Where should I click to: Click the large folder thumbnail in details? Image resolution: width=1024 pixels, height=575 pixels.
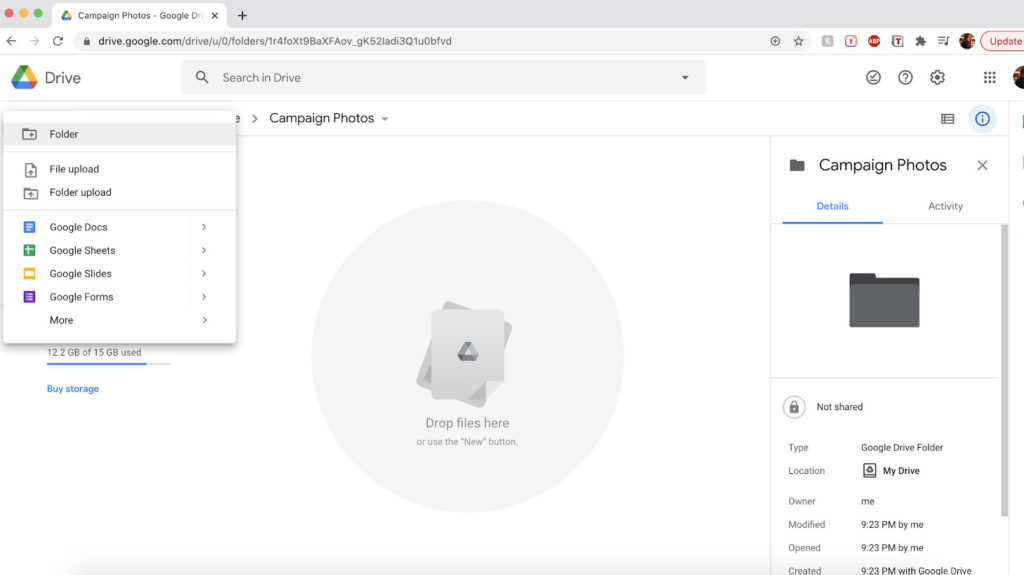click(x=884, y=300)
